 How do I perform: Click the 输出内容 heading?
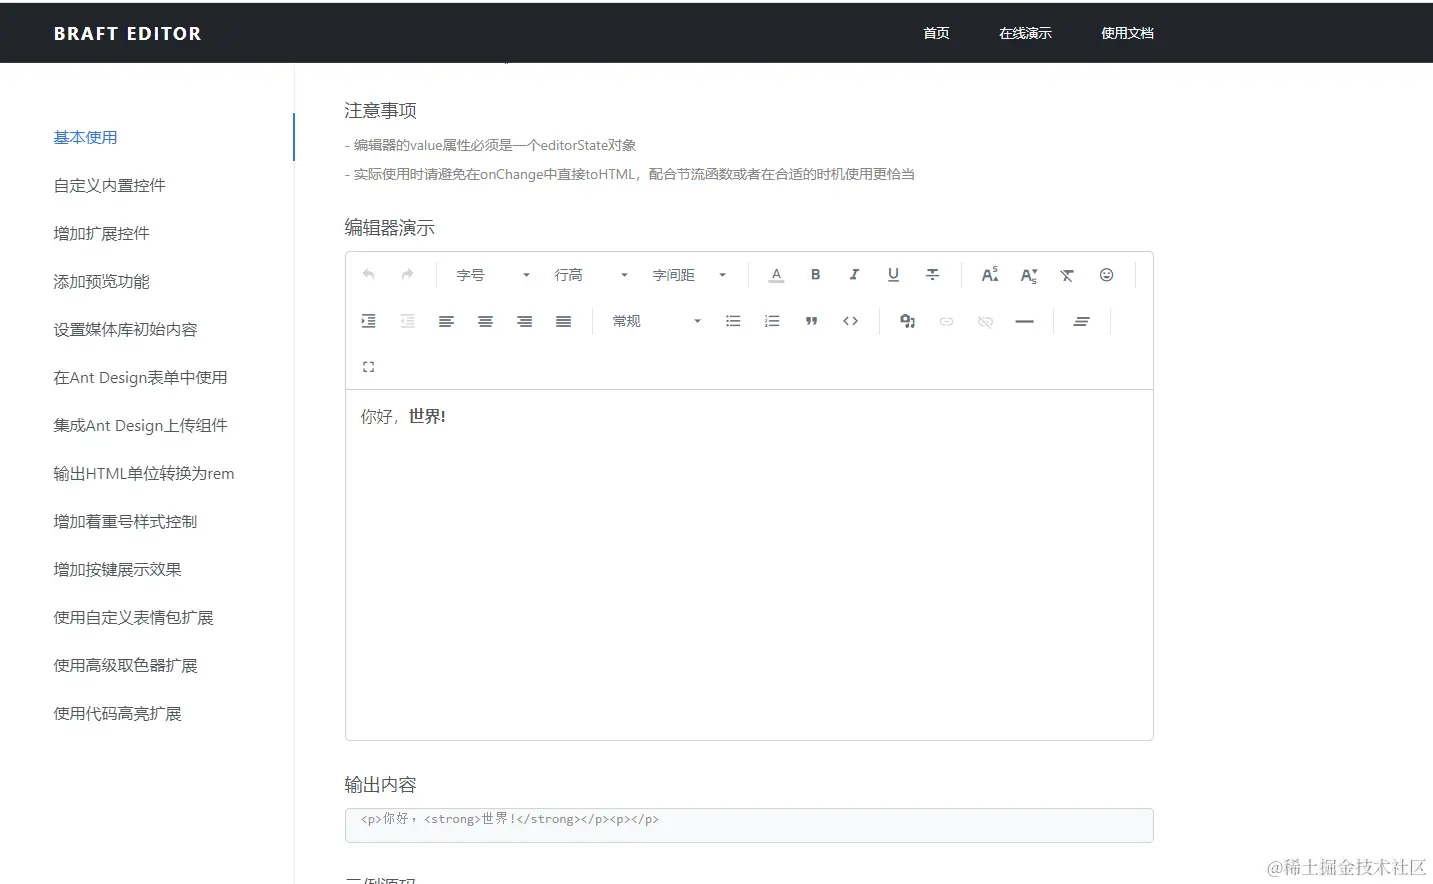(x=380, y=785)
